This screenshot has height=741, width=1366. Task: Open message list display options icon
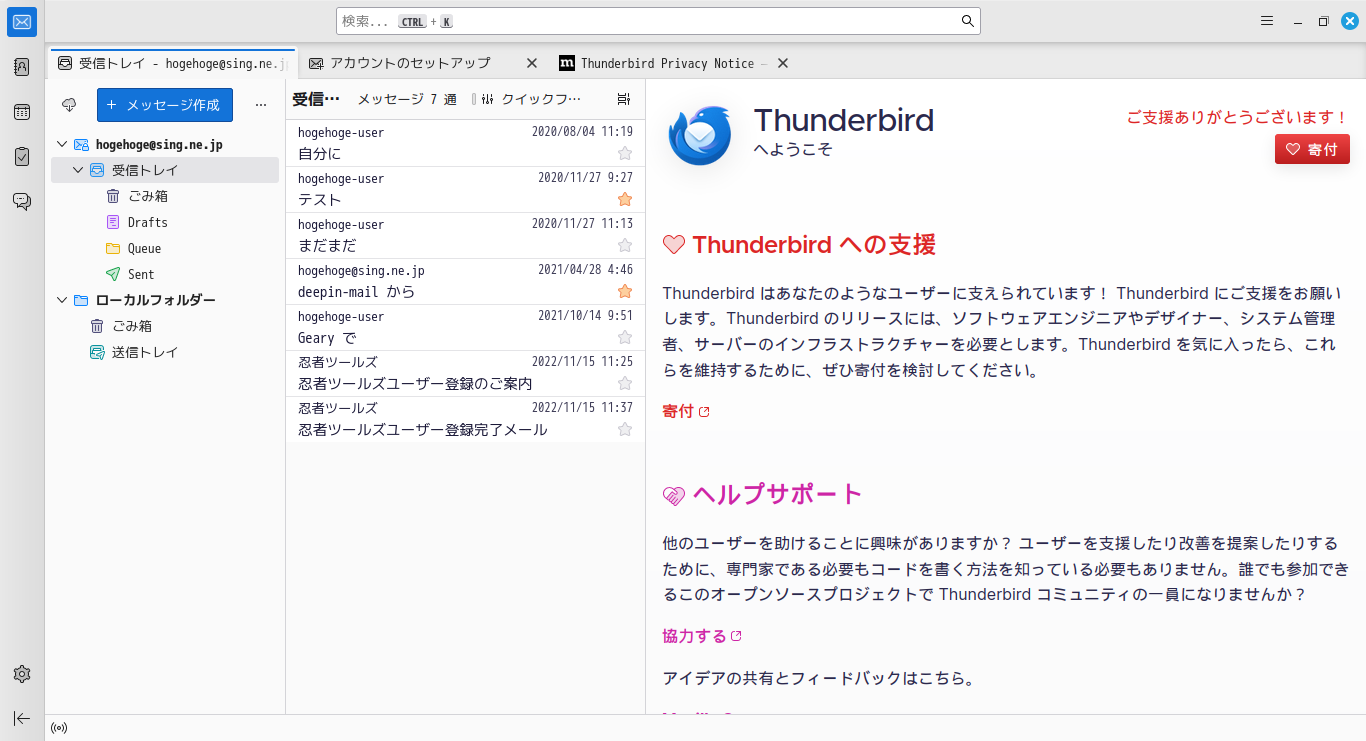click(x=624, y=99)
